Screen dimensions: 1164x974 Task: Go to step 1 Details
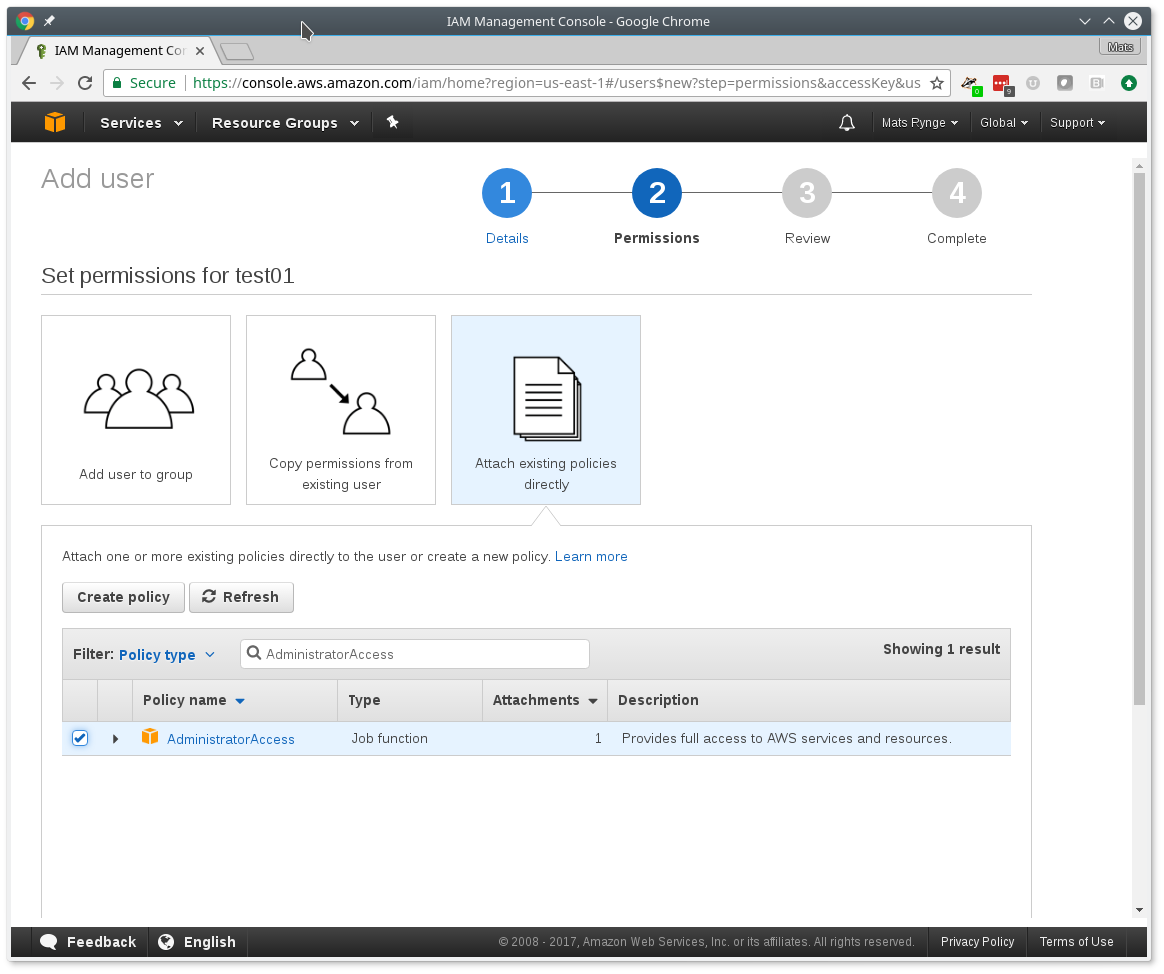[x=507, y=193]
